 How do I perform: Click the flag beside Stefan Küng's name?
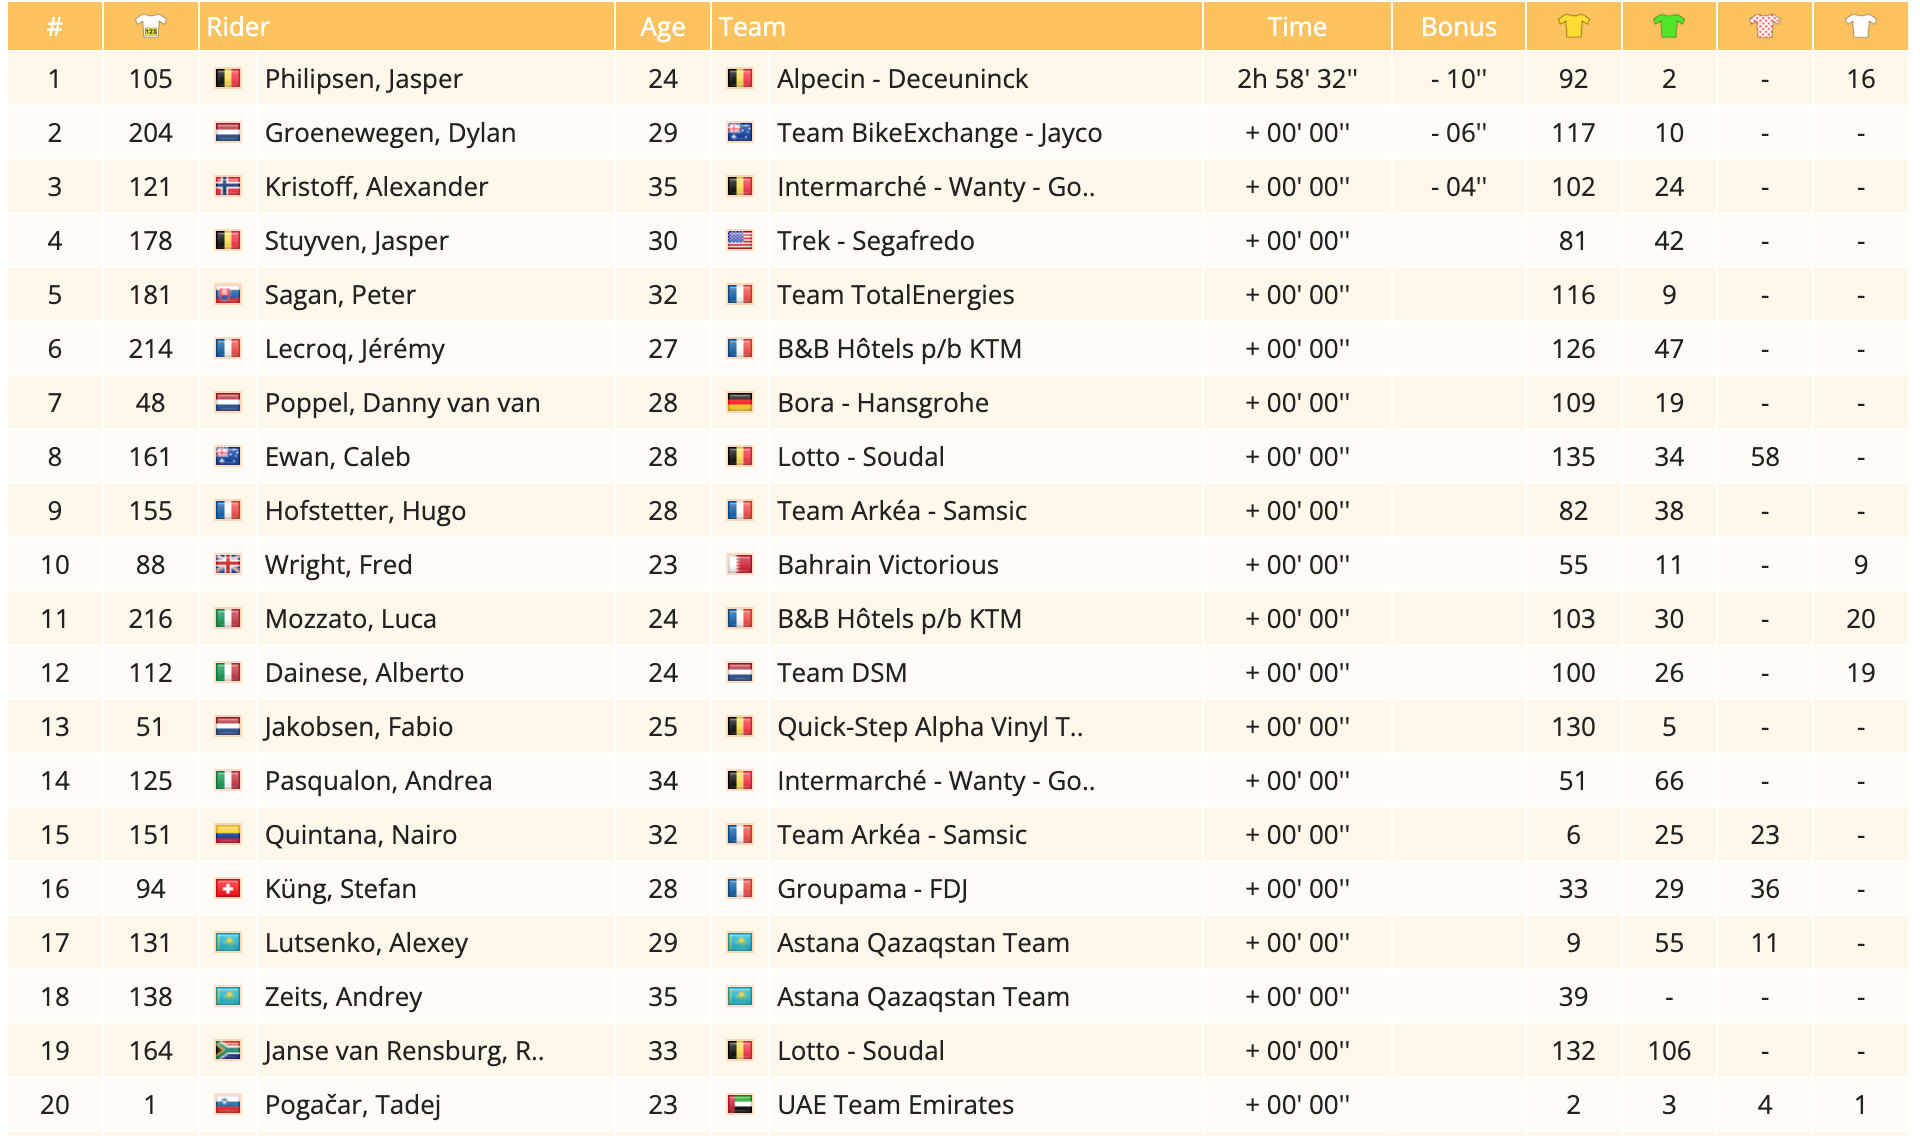pyautogui.click(x=228, y=889)
